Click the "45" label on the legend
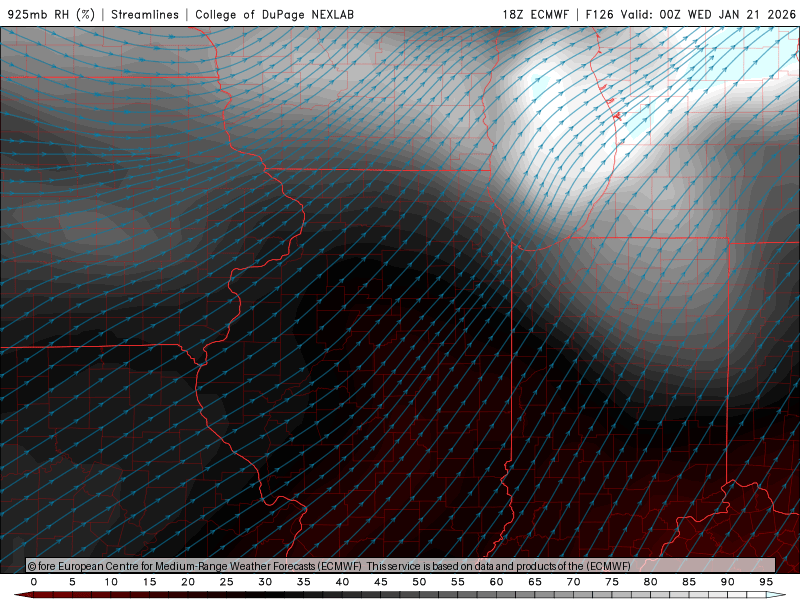 coord(381,582)
